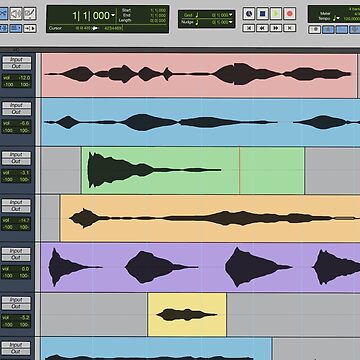
Task: Click vol -14.7 field on orange track
Action: pyautogui.click(x=16, y=220)
